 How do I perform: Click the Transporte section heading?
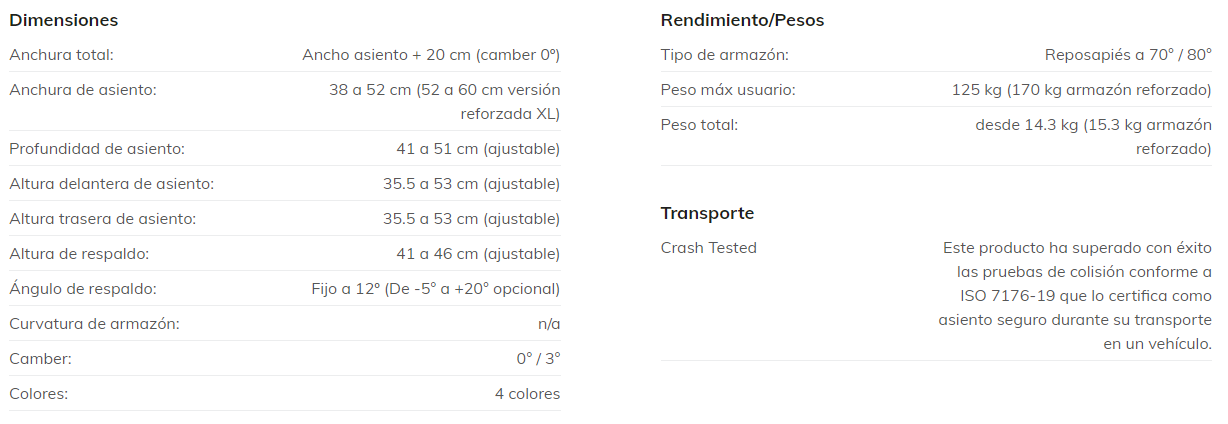(707, 213)
